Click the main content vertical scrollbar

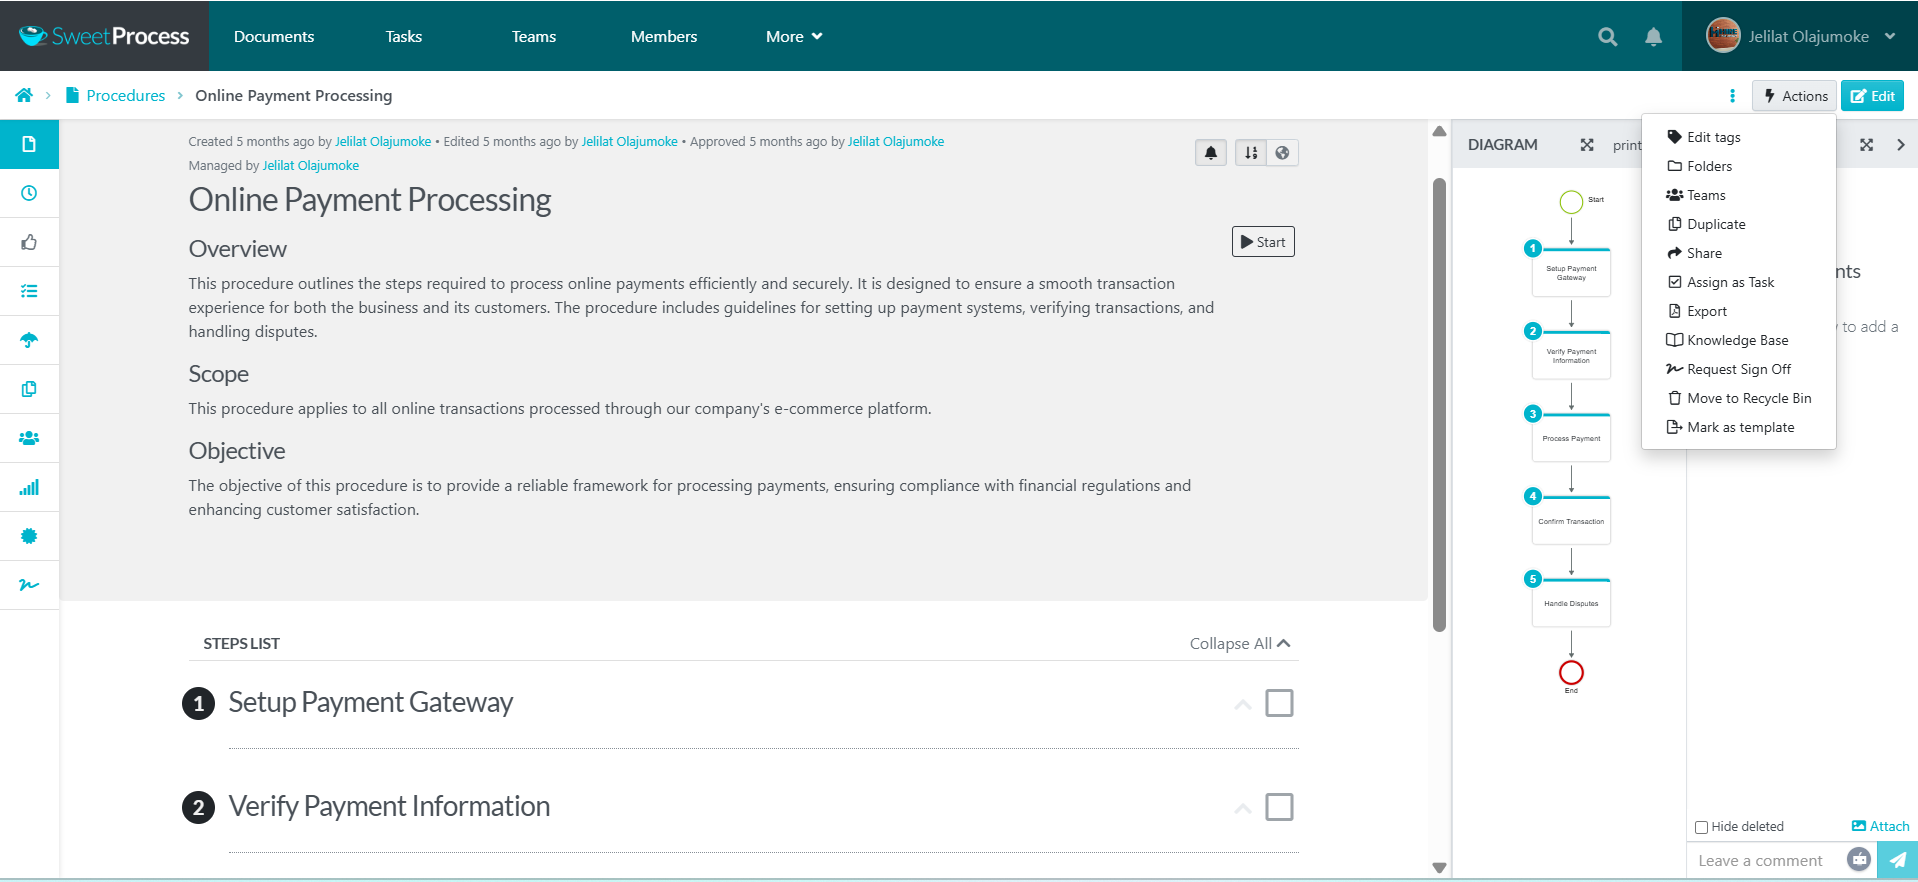pos(1439,405)
